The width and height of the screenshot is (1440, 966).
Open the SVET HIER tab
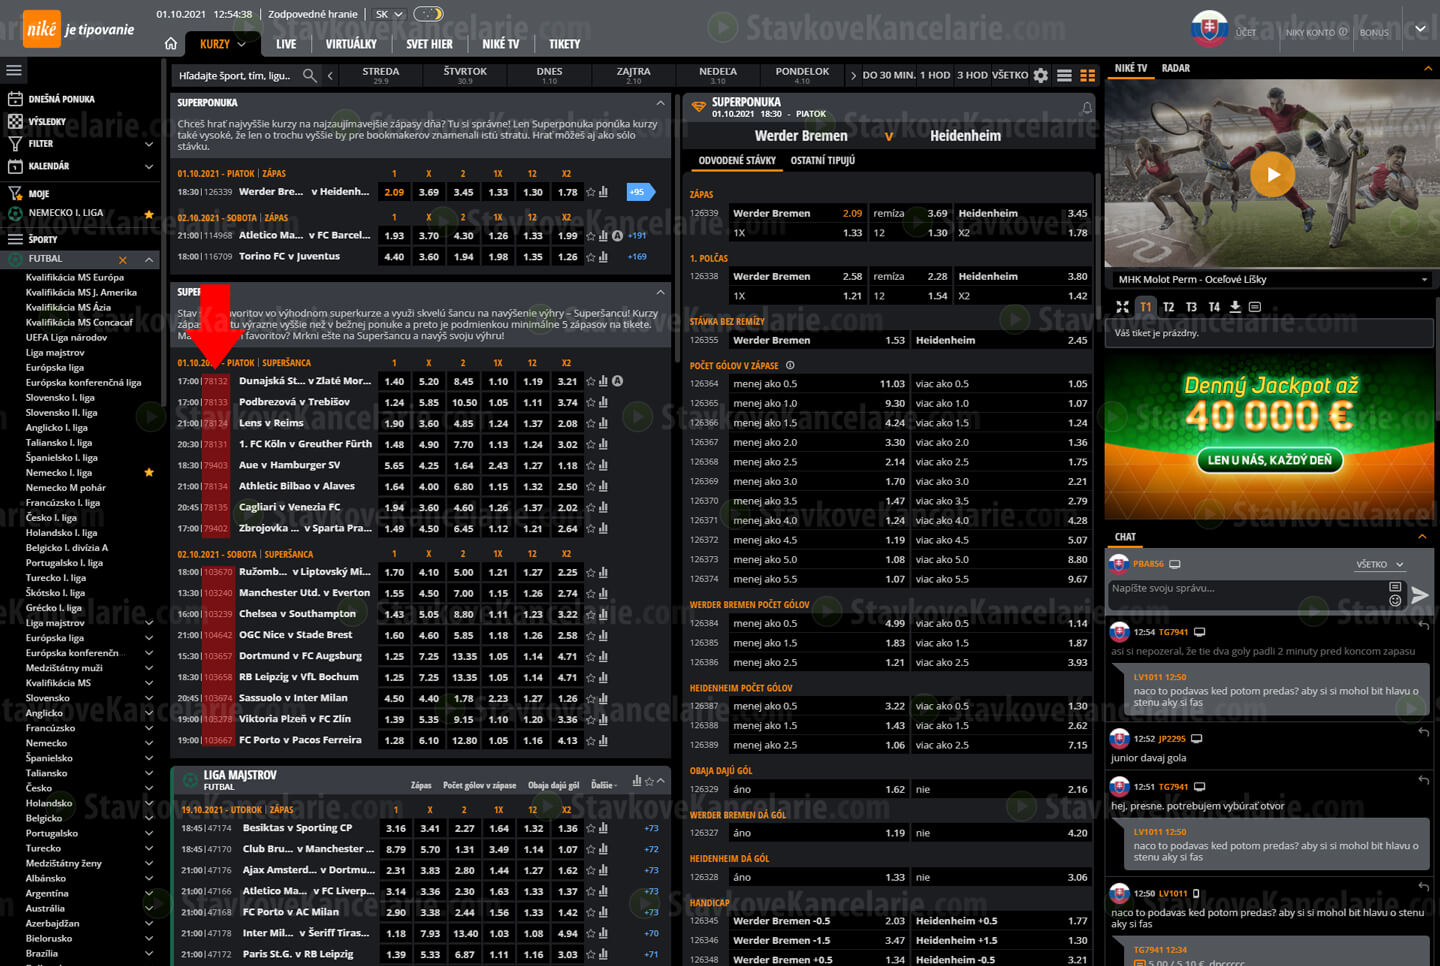click(x=429, y=44)
